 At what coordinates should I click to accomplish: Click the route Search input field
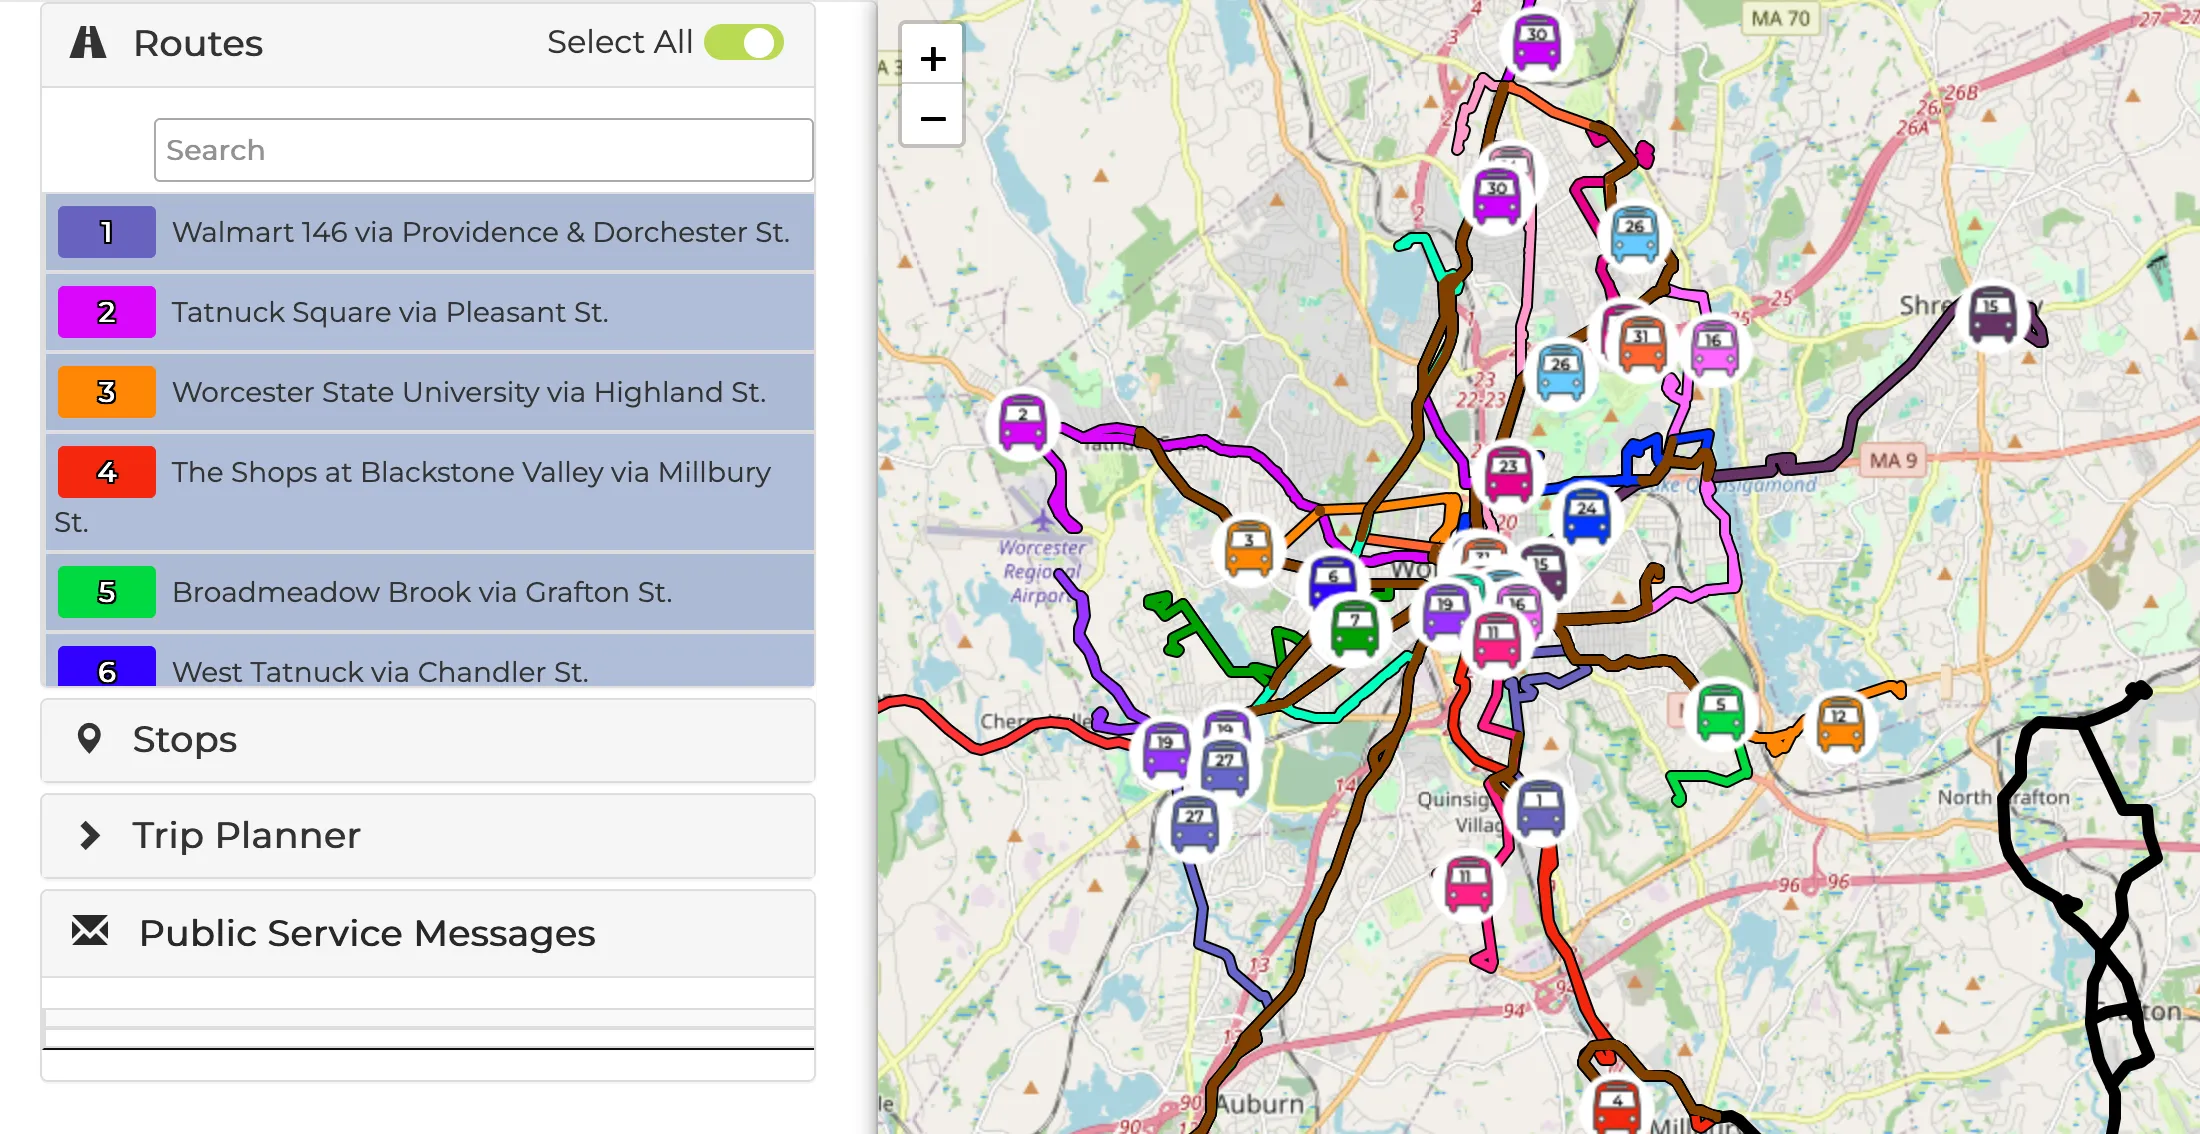[x=484, y=150]
